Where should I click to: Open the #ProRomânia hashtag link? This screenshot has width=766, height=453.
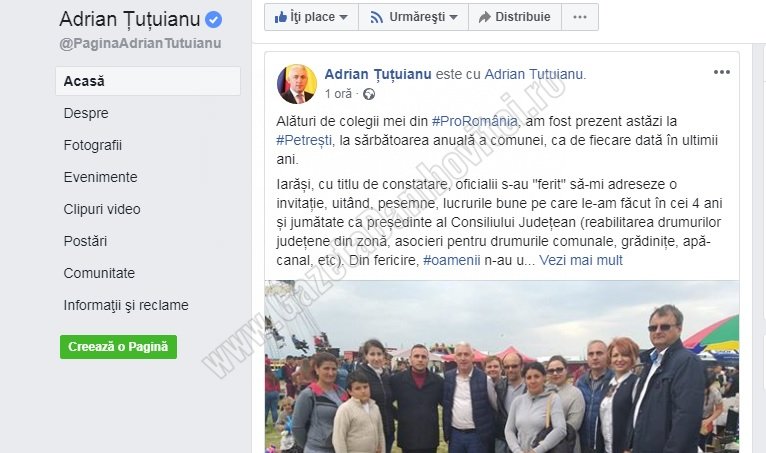click(x=474, y=121)
